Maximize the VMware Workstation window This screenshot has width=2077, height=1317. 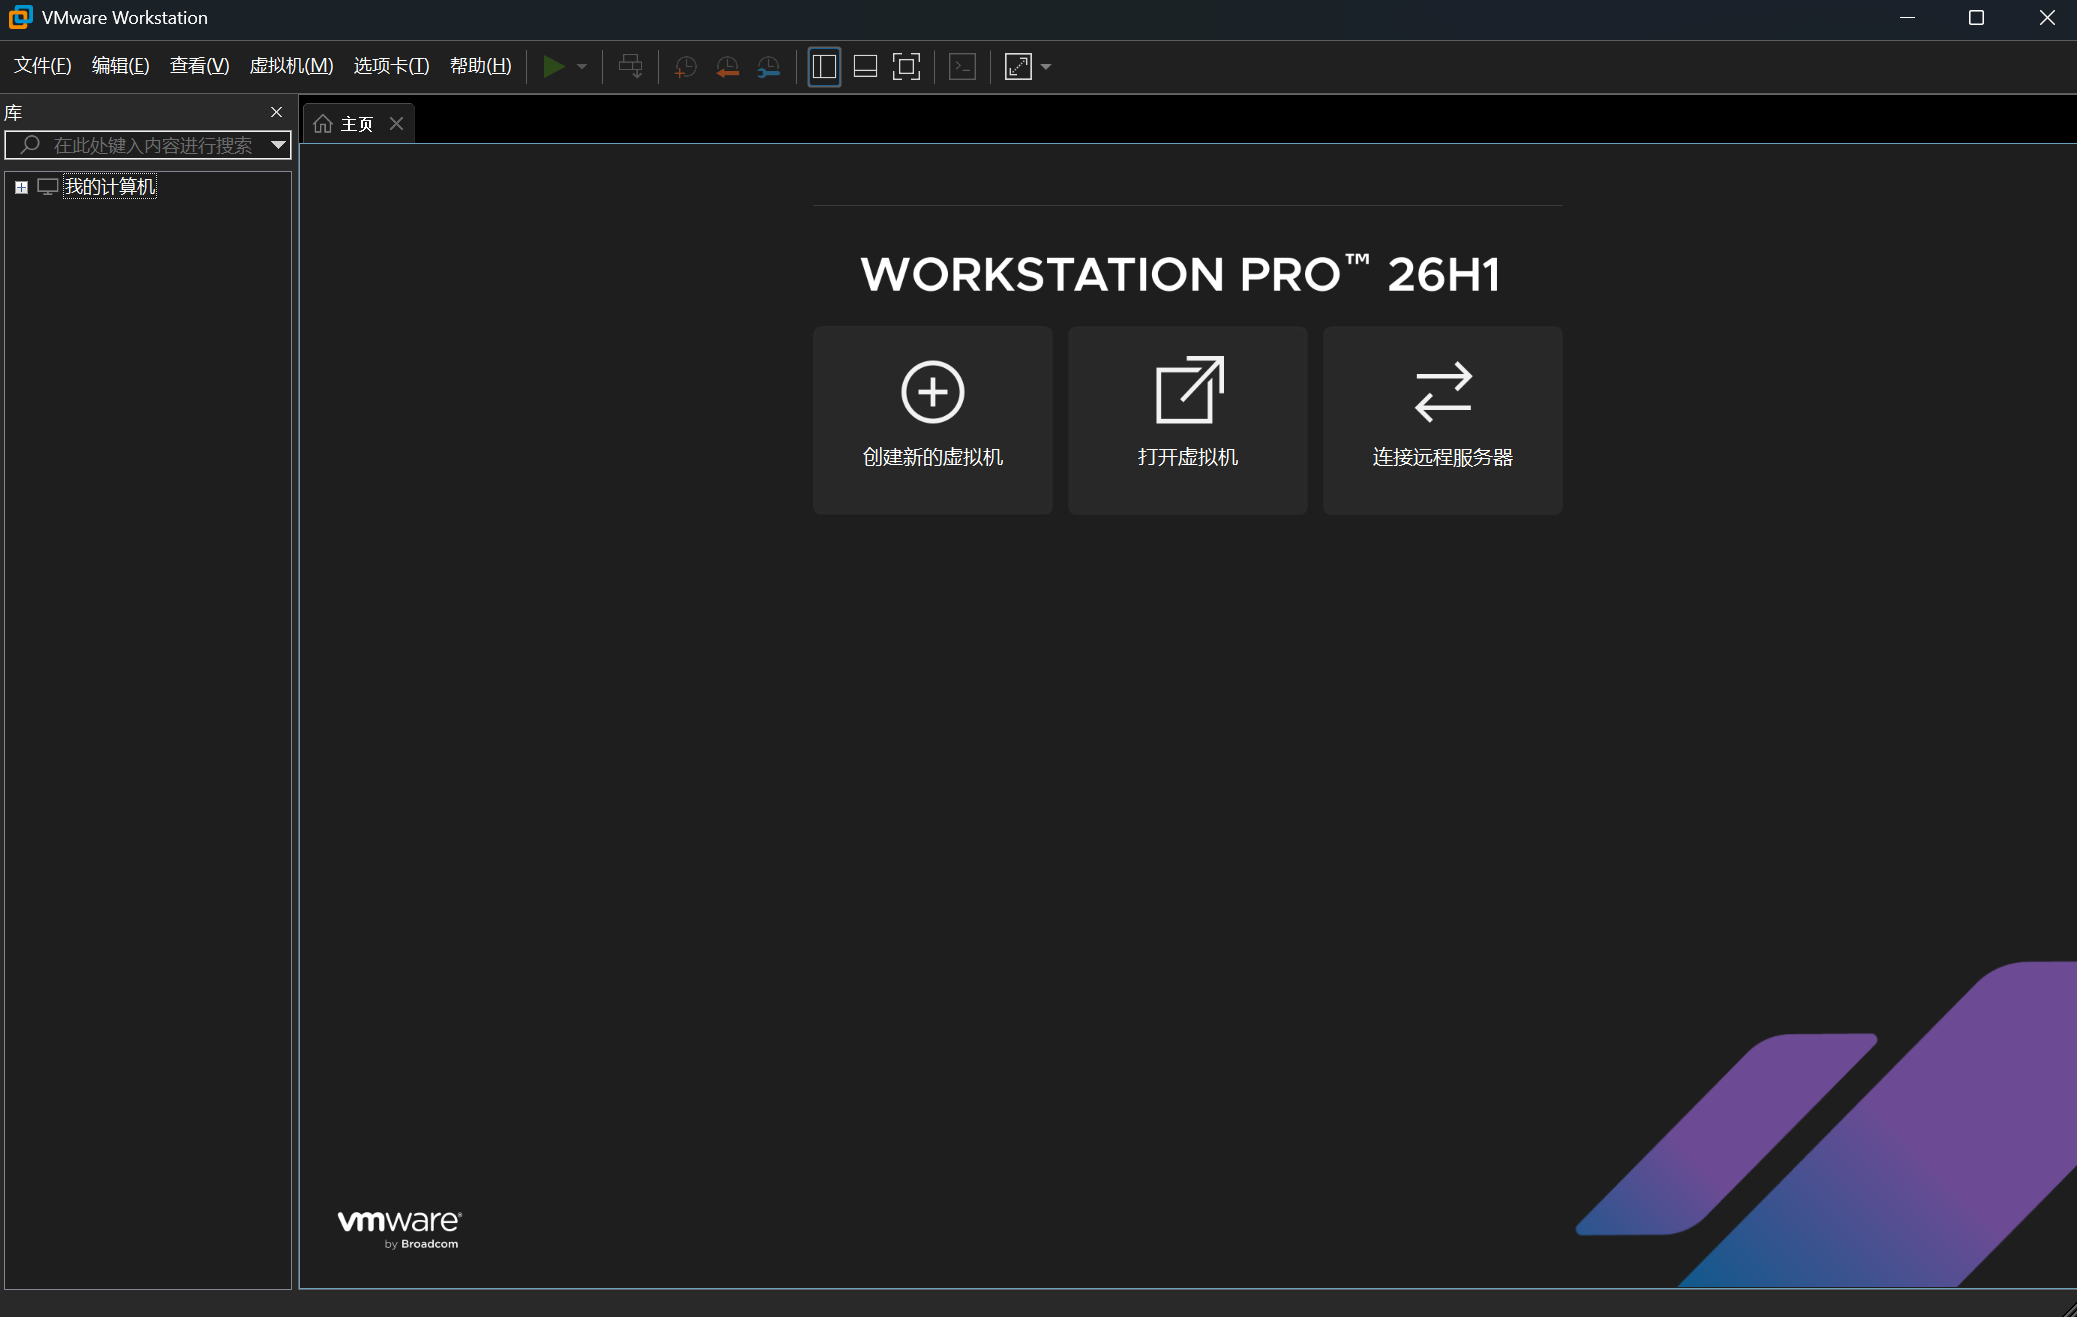click(1976, 18)
